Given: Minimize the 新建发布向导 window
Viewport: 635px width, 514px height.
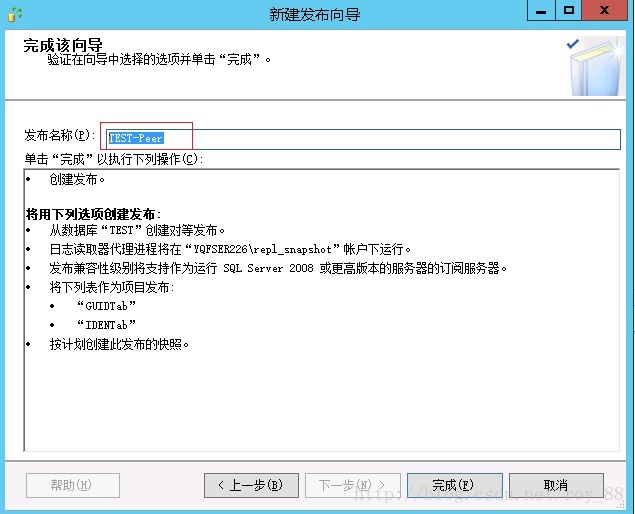Looking at the screenshot, I should click(x=541, y=11).
